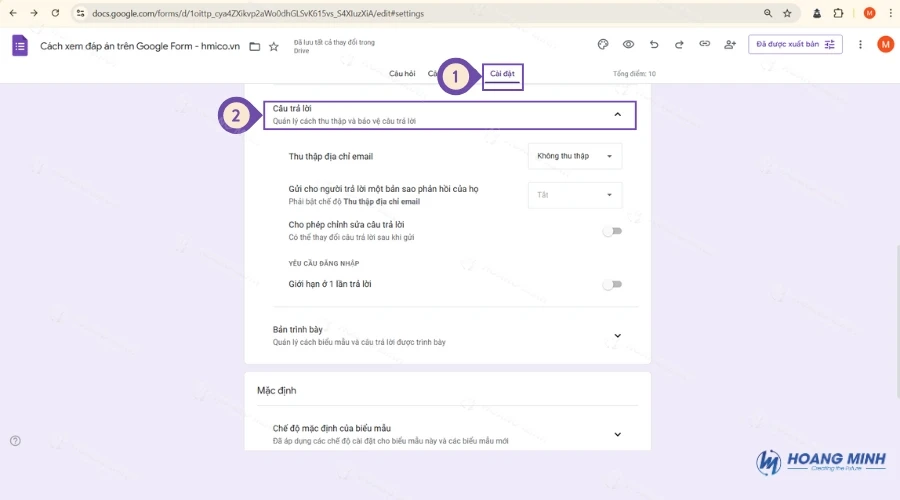Image resolution: width=900 pixels, height=500 pixels.
Task: Go forward in browser history
Action: tap(34, 13)
